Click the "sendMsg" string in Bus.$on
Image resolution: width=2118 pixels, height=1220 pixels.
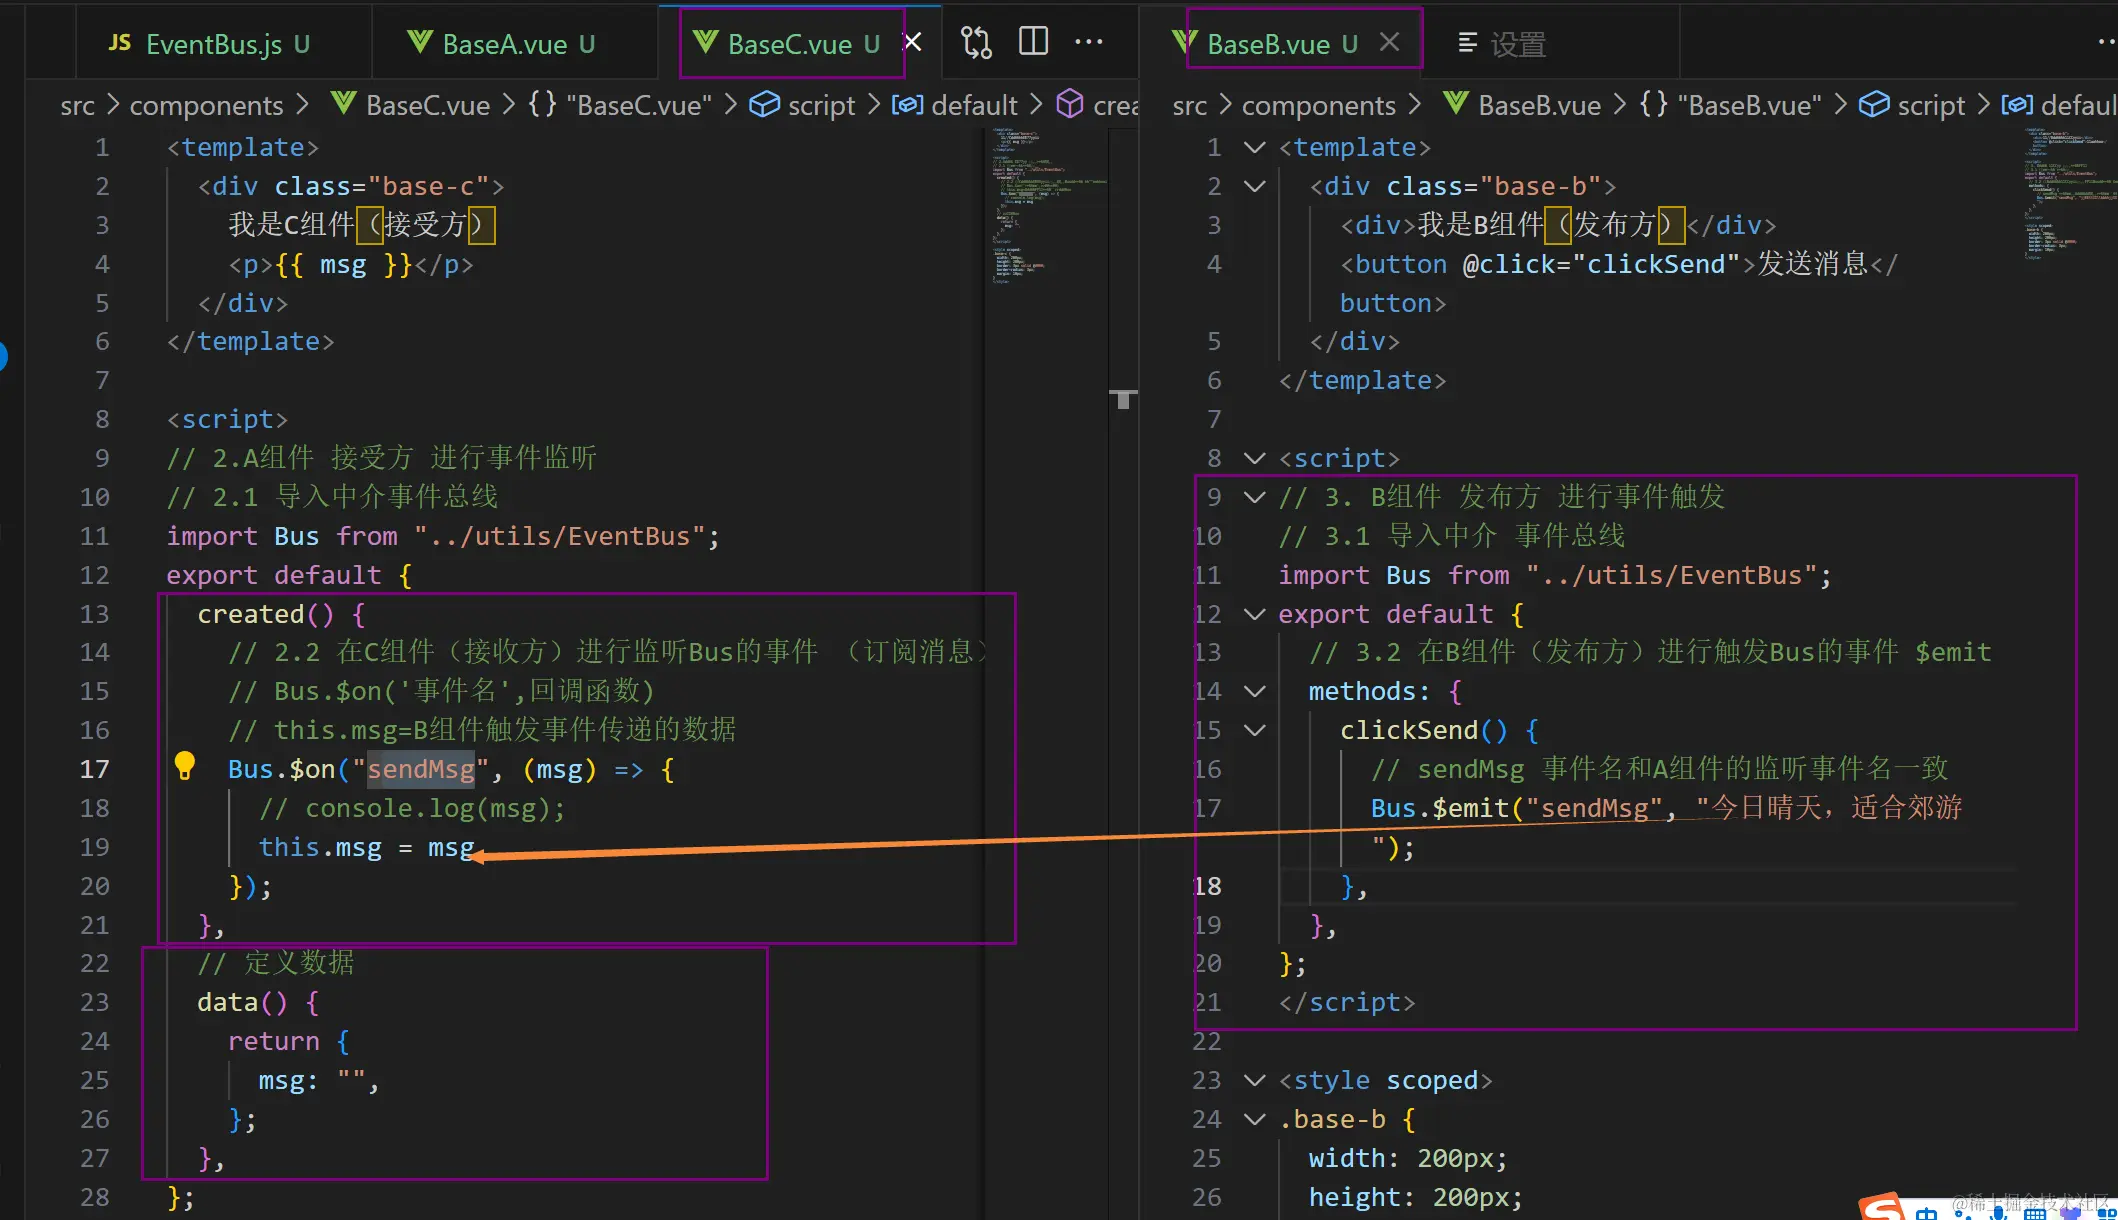coord(420,769)
